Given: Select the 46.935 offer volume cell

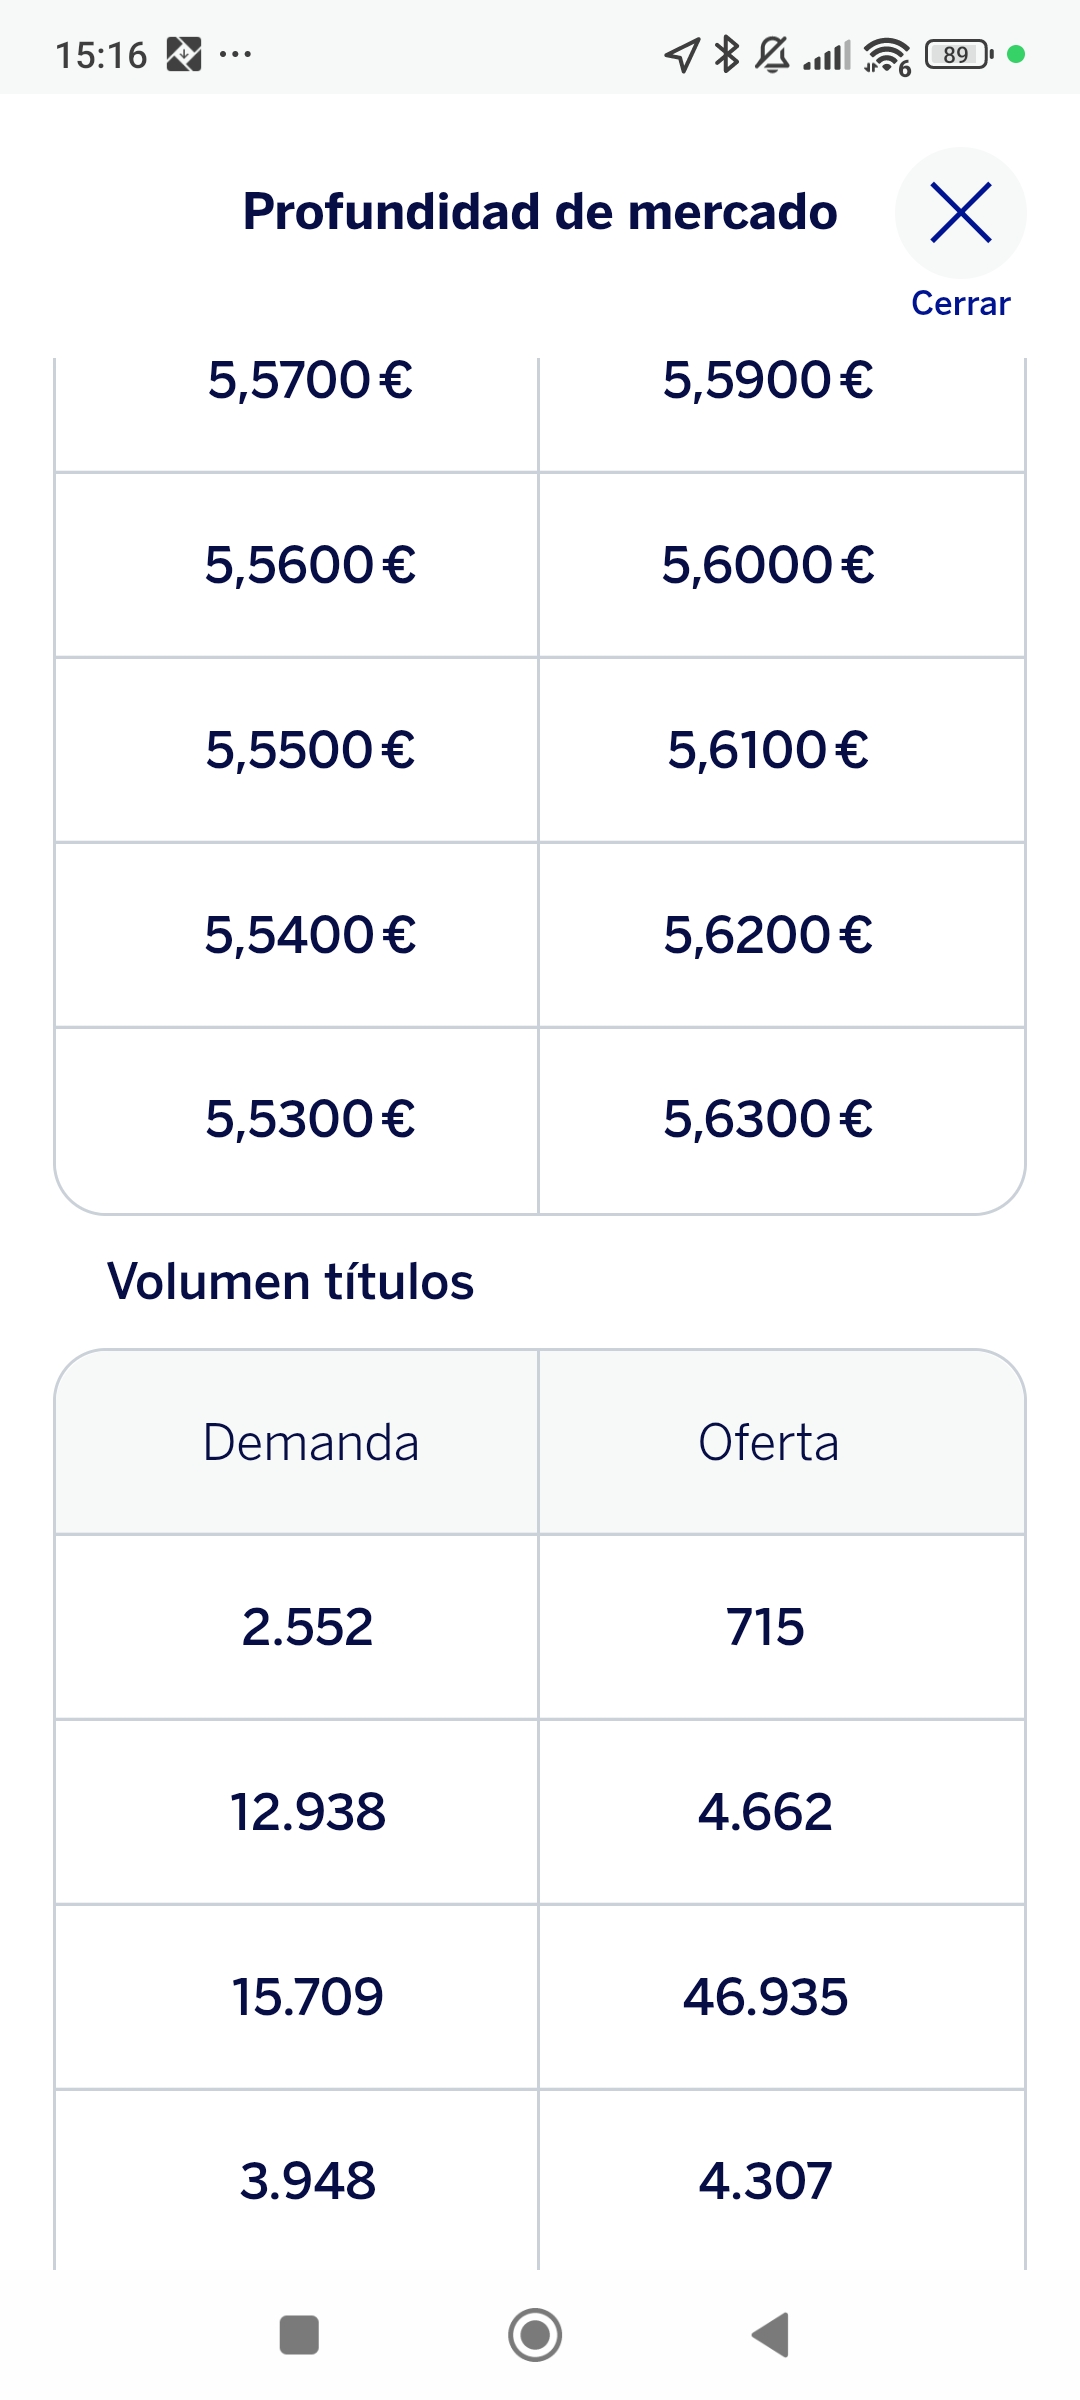Looking at the screenshot, I should (x=782, y=1997).
